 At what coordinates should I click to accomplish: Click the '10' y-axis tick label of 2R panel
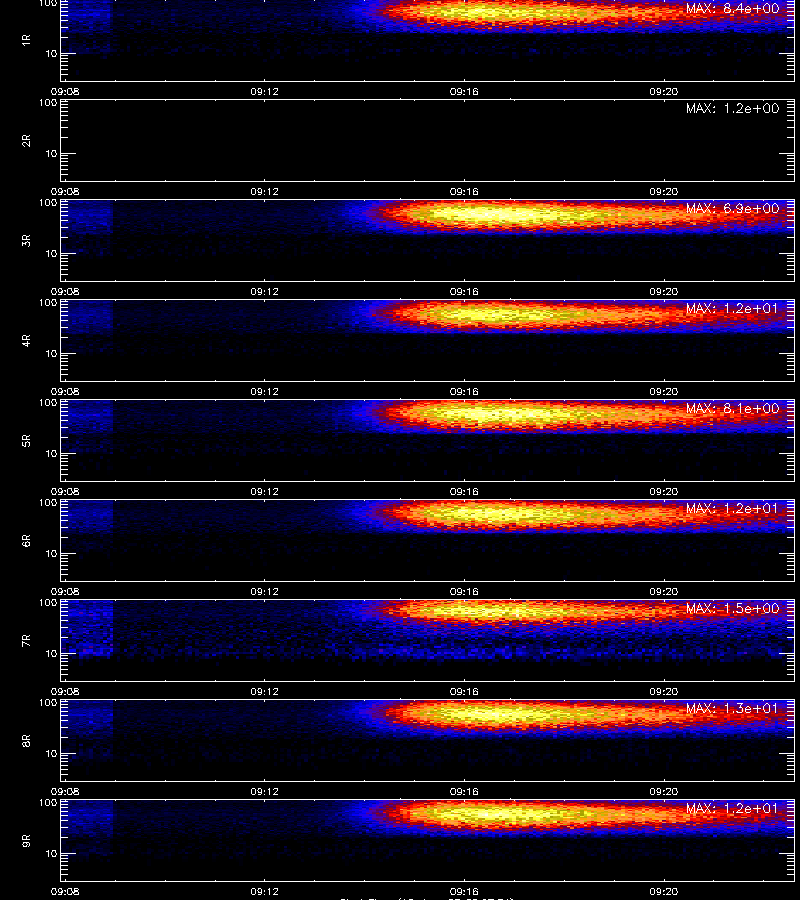pos(52,153)
